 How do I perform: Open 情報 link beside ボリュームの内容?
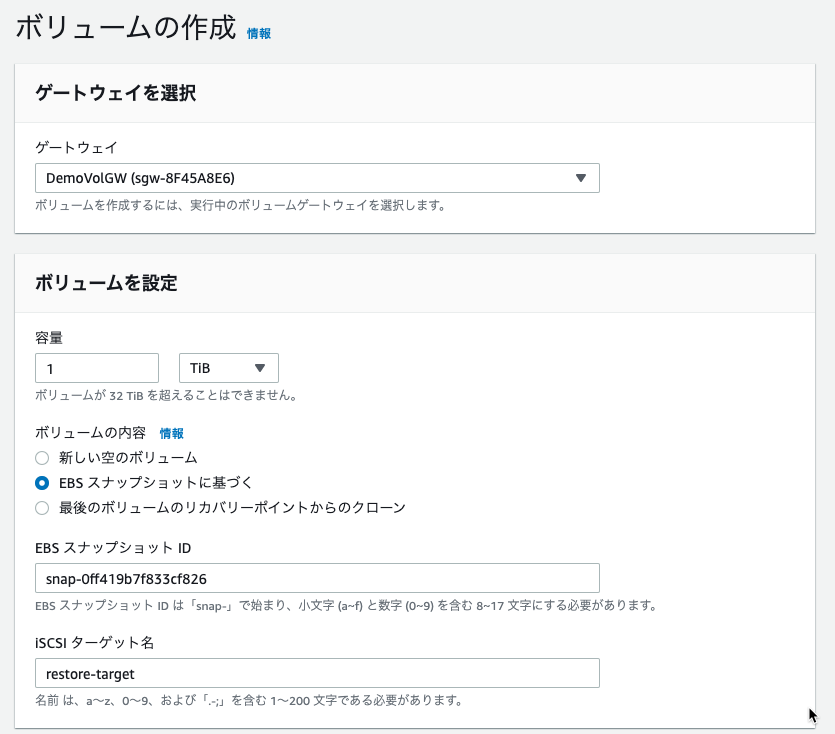click(171, 434)
